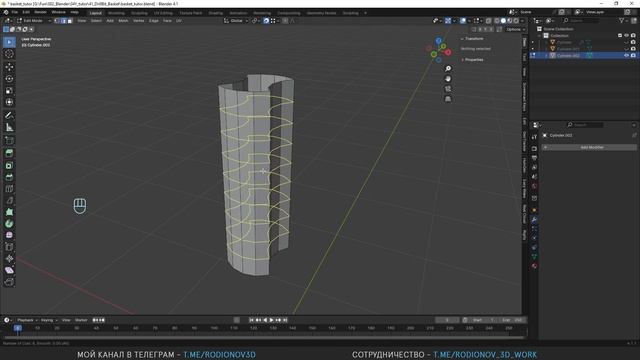Select the Edge Slide tool

point(9,247)
